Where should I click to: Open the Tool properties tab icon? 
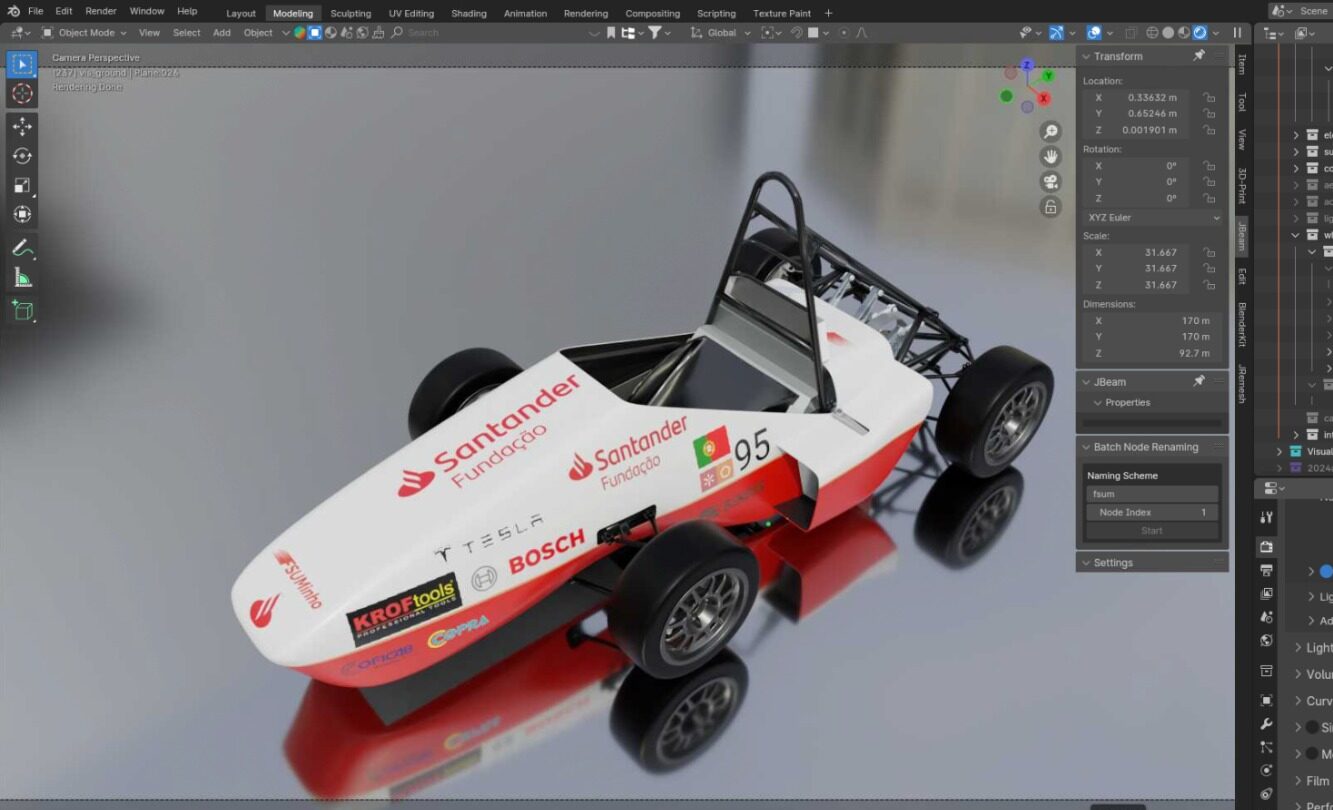click(1266, 517)
